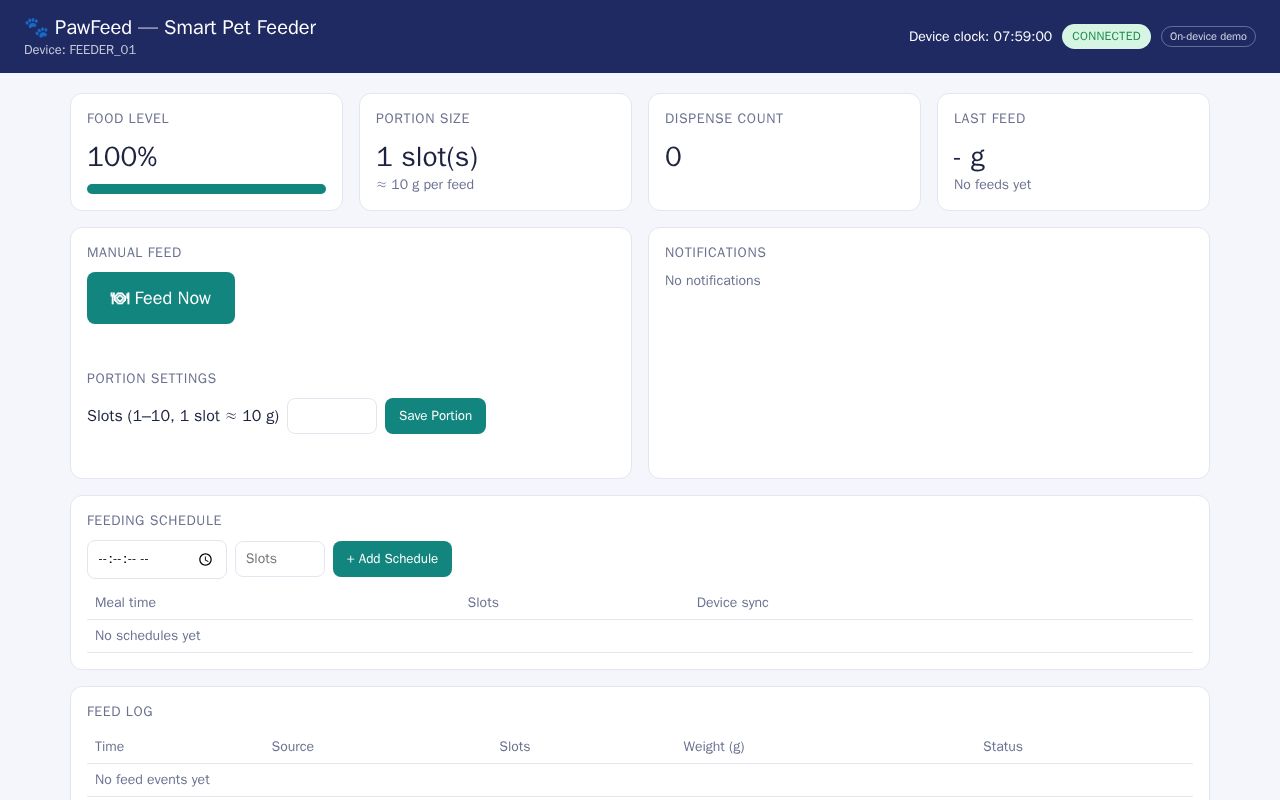
Task: Open the clock picker icon in time field
Action: [x=205, y=559]
